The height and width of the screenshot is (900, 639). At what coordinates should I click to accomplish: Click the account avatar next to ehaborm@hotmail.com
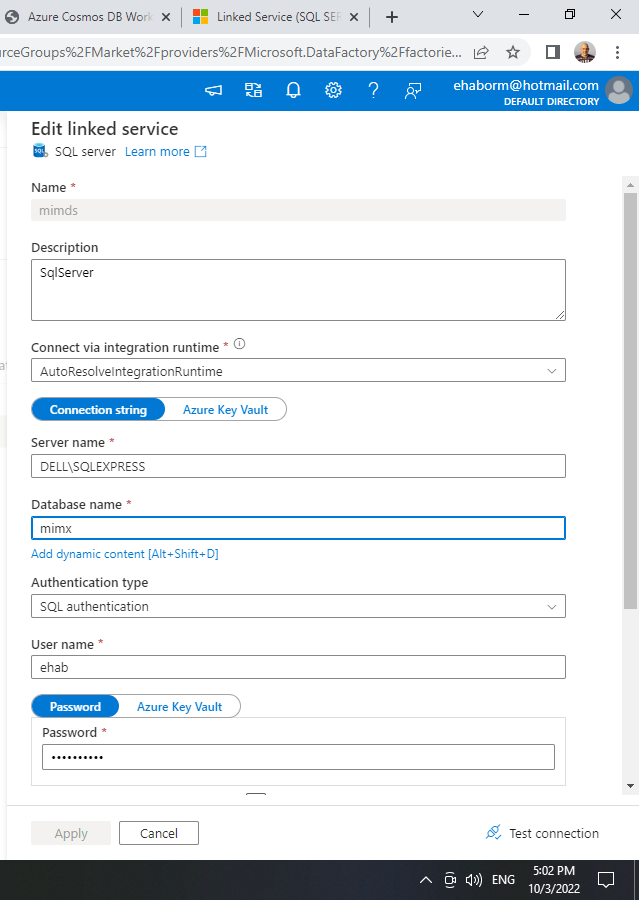619,91
